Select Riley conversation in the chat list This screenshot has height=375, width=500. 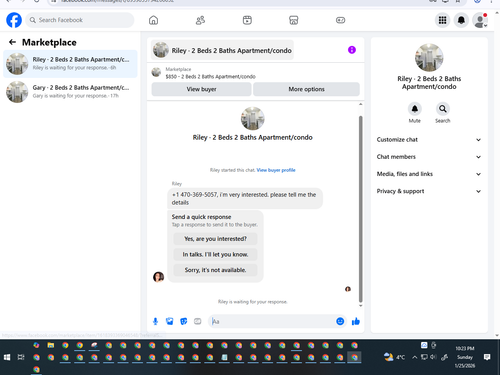70,64
